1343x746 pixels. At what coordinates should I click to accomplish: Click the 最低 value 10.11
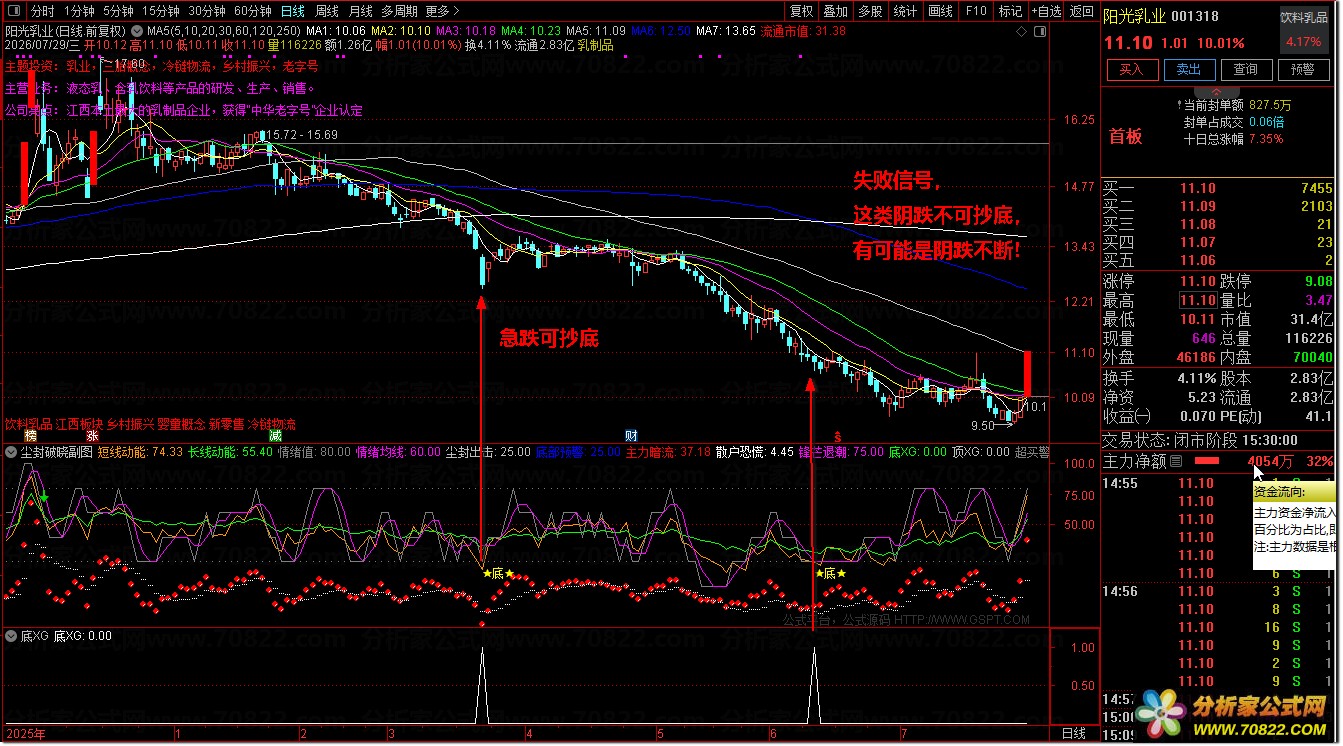click(1198, 320)
